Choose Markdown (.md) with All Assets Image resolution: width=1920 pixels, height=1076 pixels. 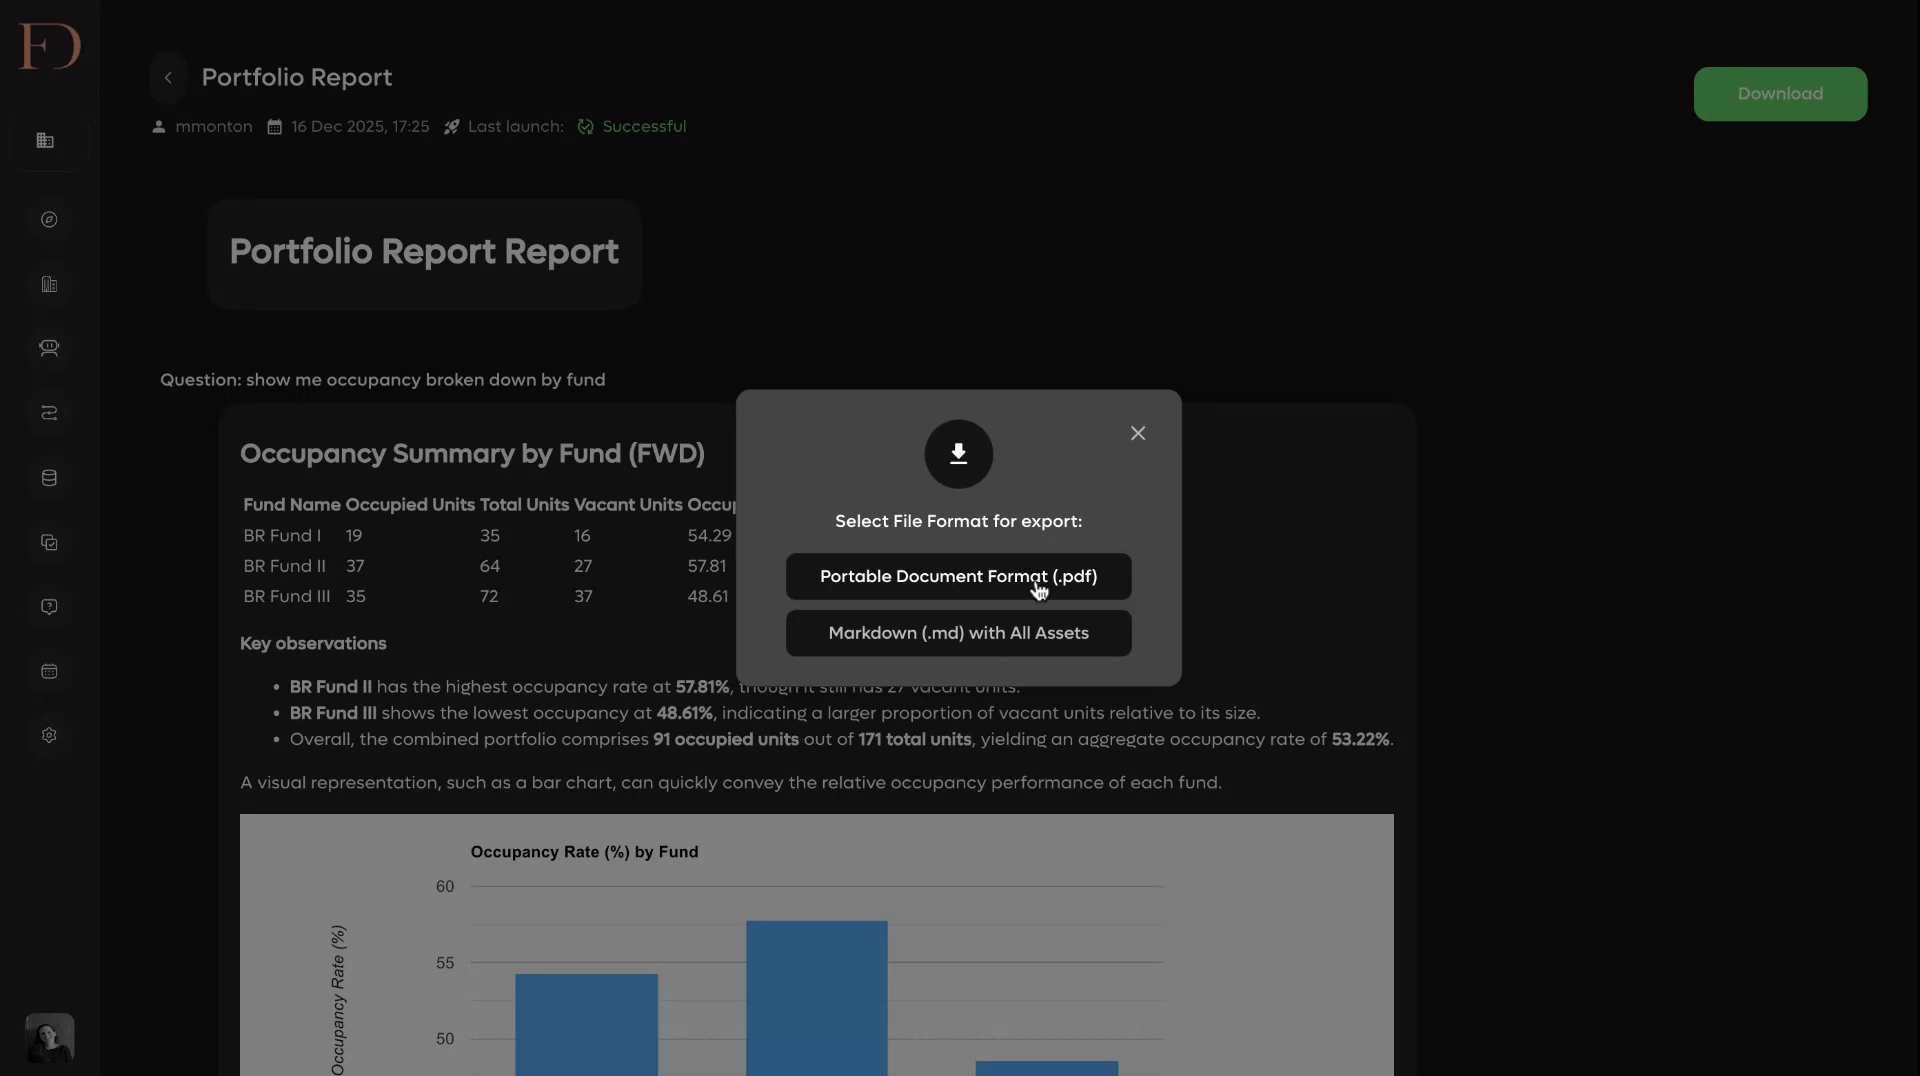pyautogui.click(x=958, y=633)
